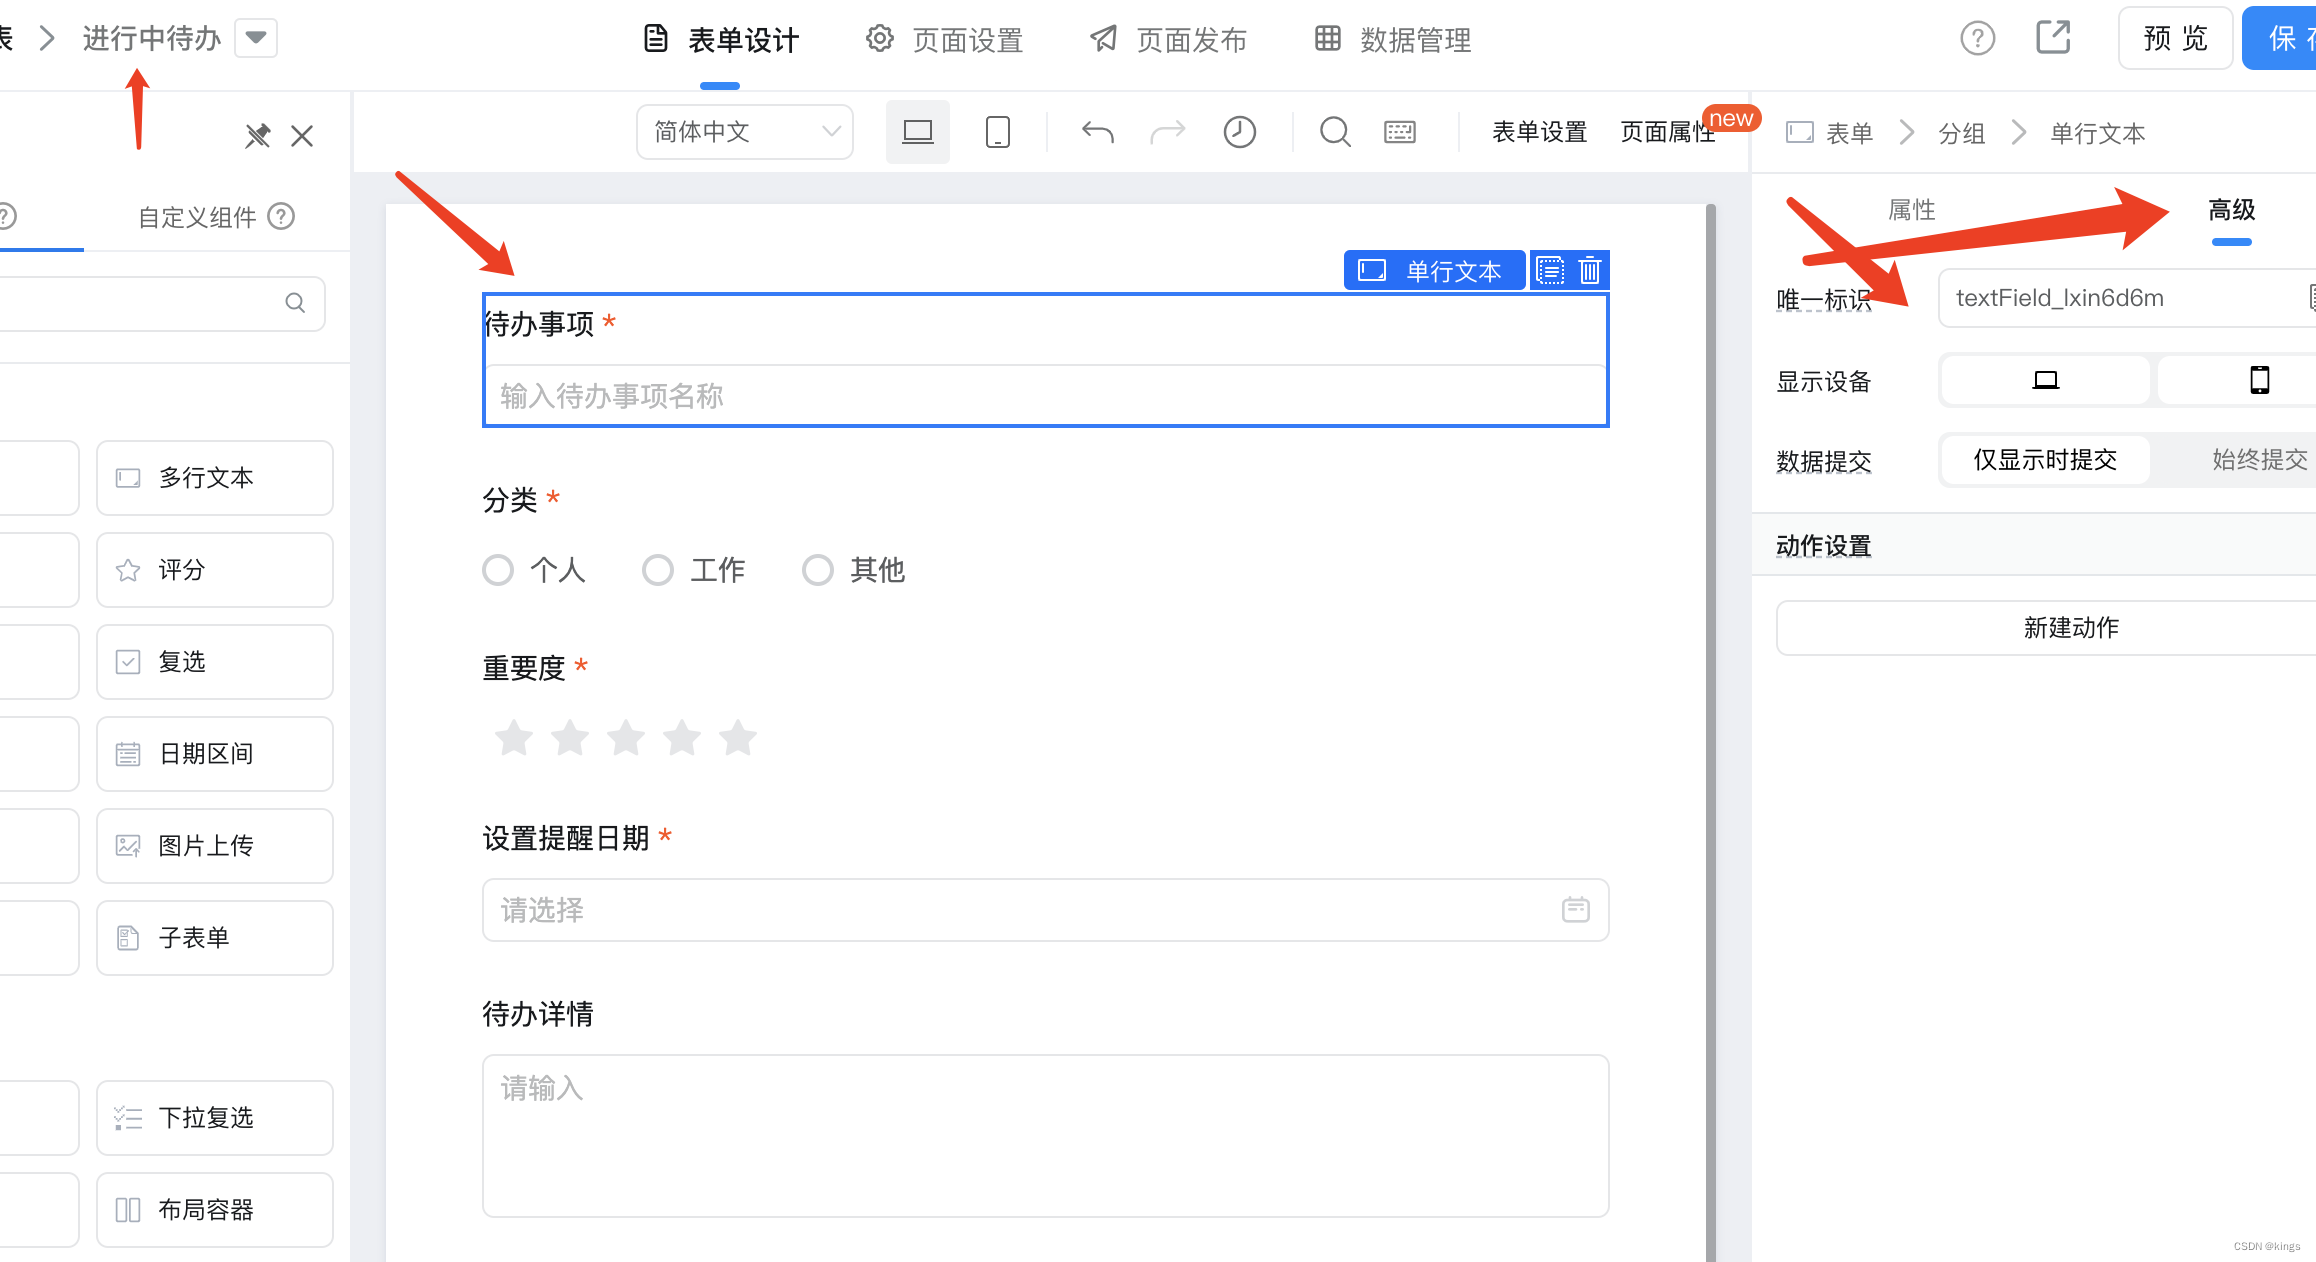Select the 个人 radio option
Image resolution: width=2316 pixels, height=1262 pixels.
tap(498, 570)
